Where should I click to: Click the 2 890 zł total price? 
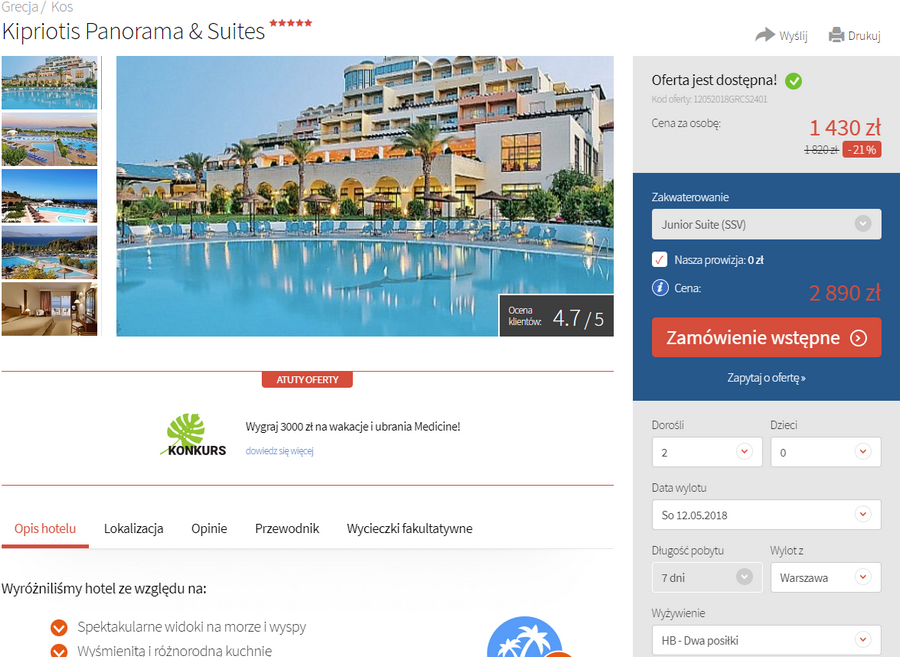coord(845,293)
